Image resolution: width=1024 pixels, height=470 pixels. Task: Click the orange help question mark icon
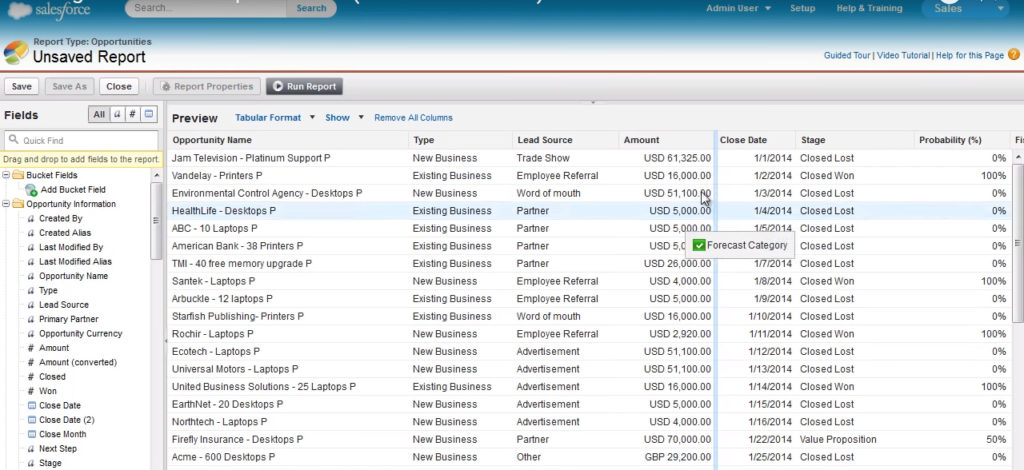click(x=1014, y=55)
